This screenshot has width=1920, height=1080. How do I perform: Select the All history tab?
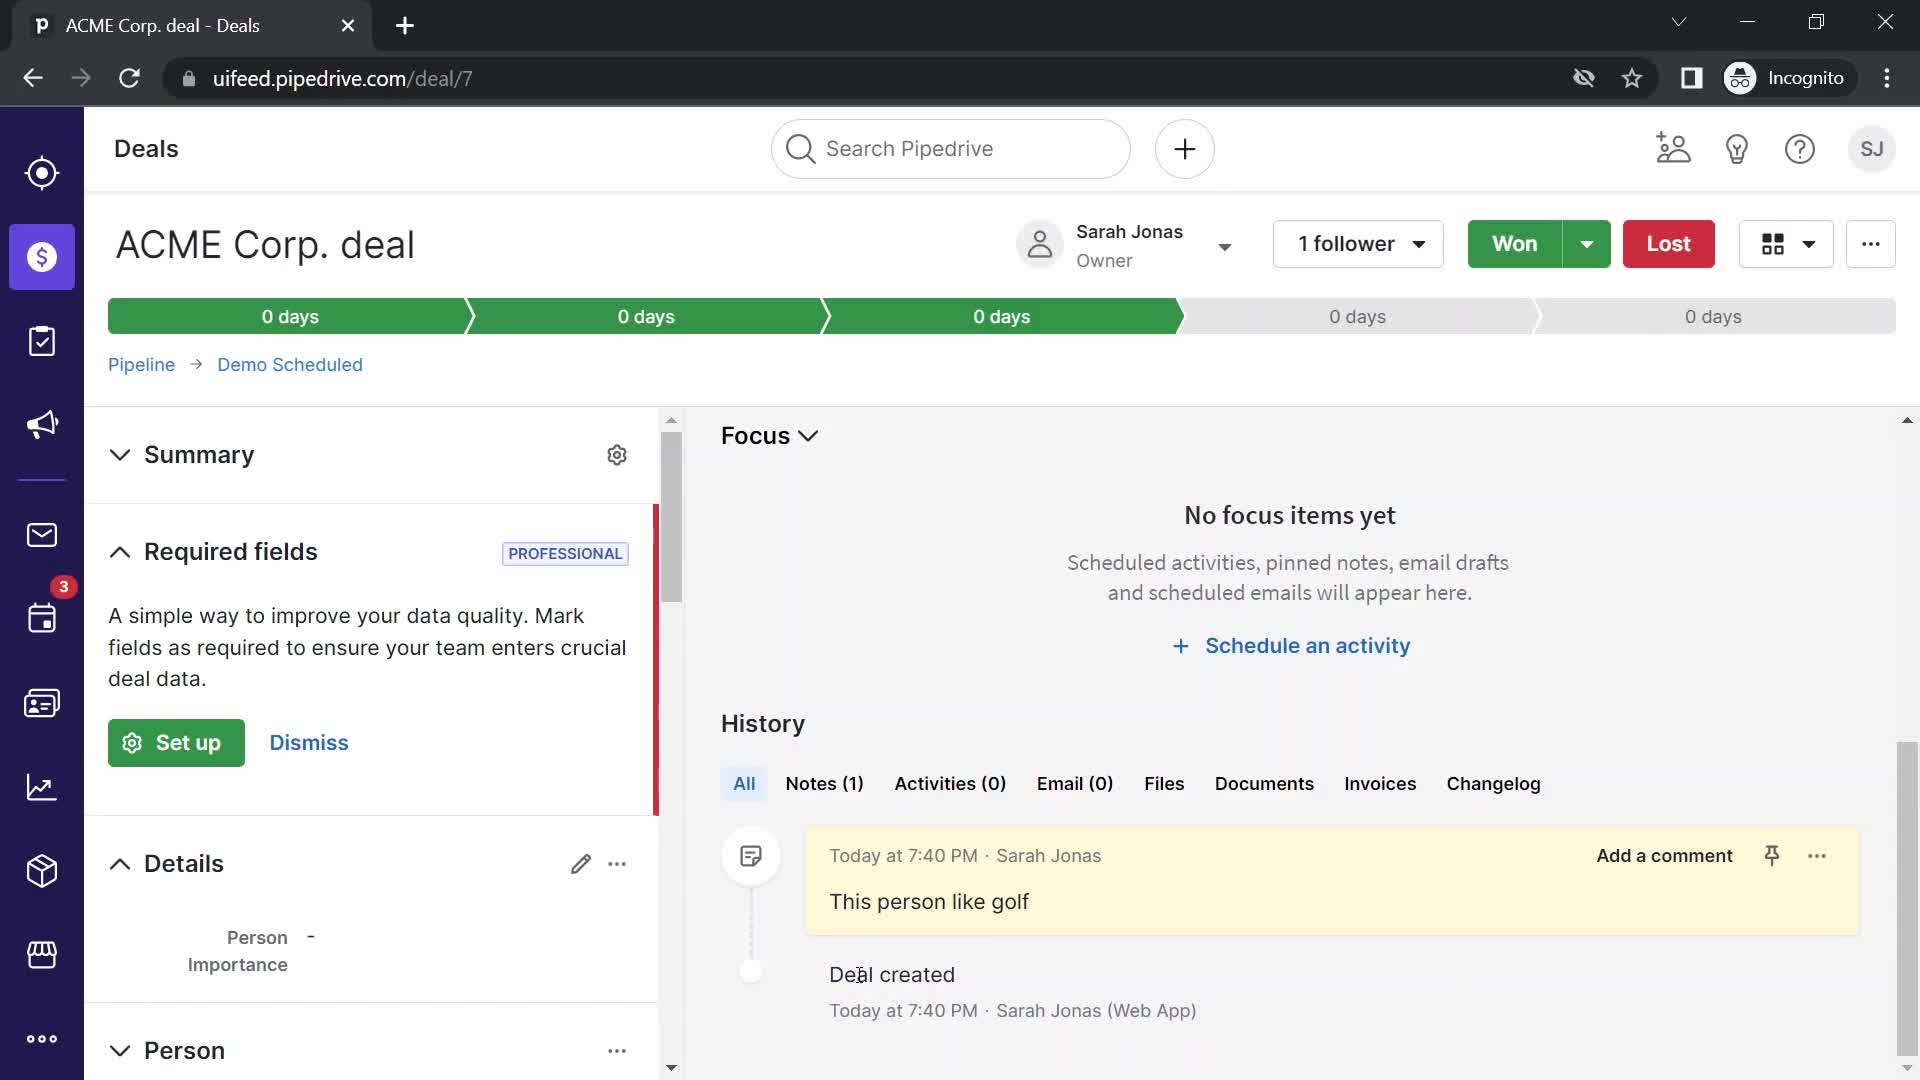tap(744, 784)
